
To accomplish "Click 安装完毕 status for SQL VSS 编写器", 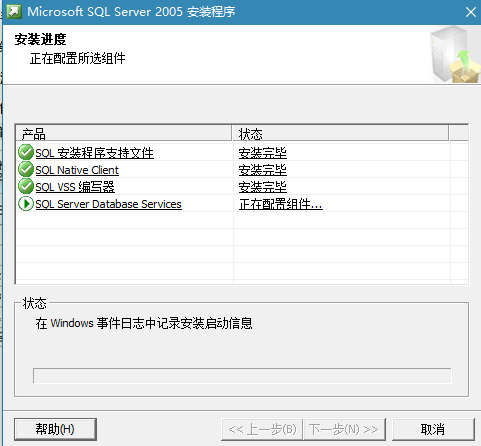I will (262, 187).
